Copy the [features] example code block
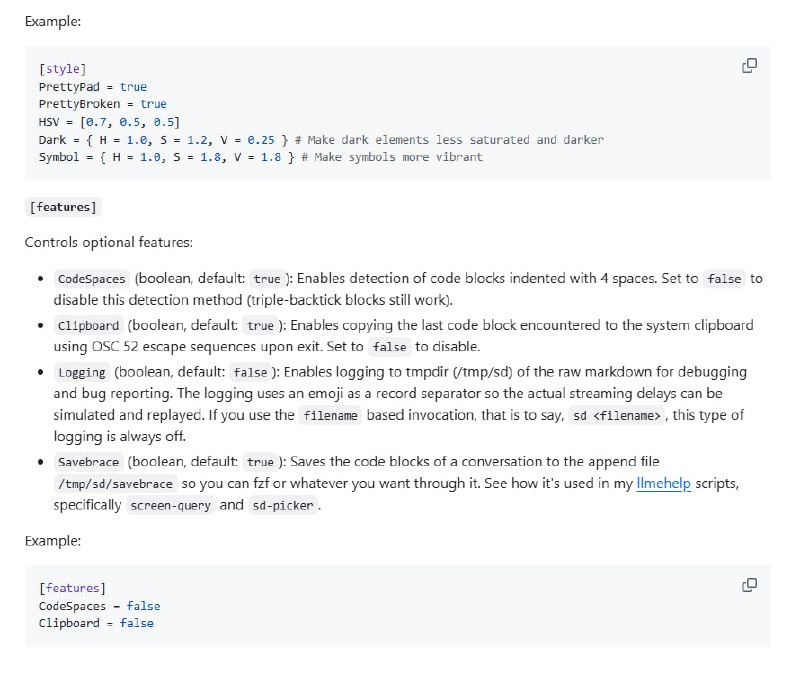The height and width of the screenshot is (674, 800). click(749, 585)
